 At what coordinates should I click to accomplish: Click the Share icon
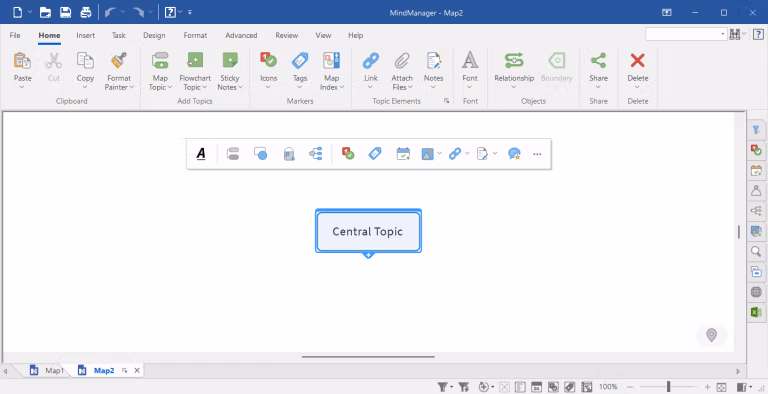598,60
